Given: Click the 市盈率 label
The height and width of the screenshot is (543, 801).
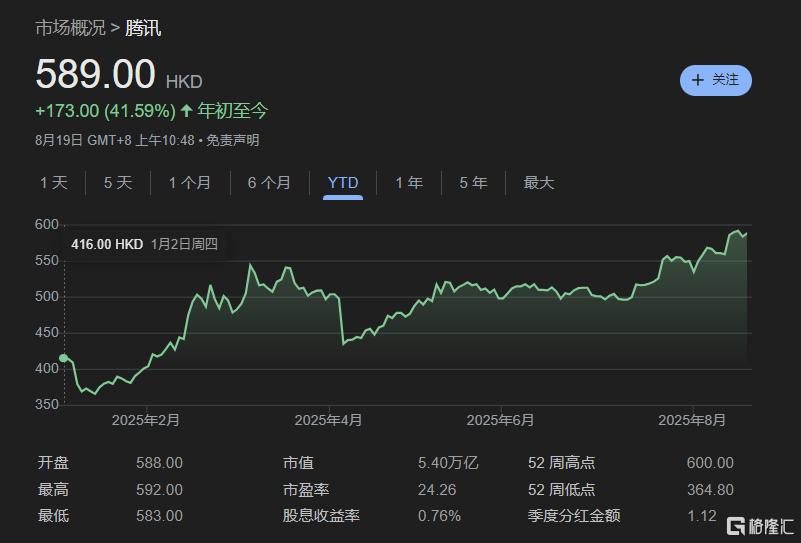Looking at the screenshot, I should pos(306,489).
